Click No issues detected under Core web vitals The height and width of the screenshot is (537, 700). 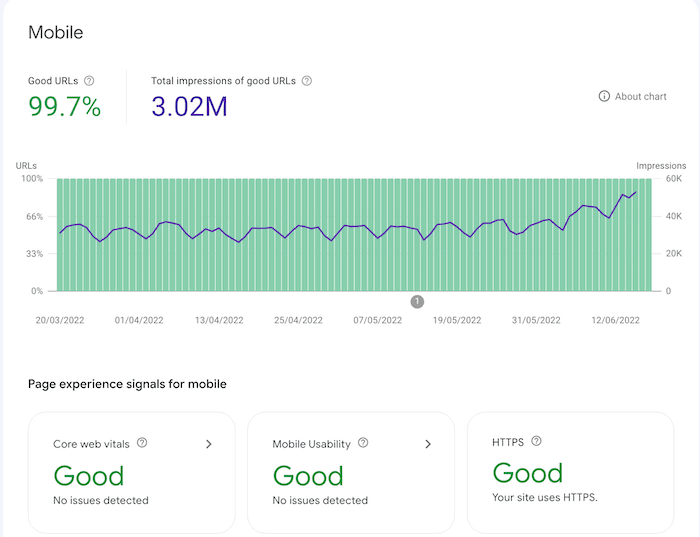pyautogui.click(x=101, y=500)
